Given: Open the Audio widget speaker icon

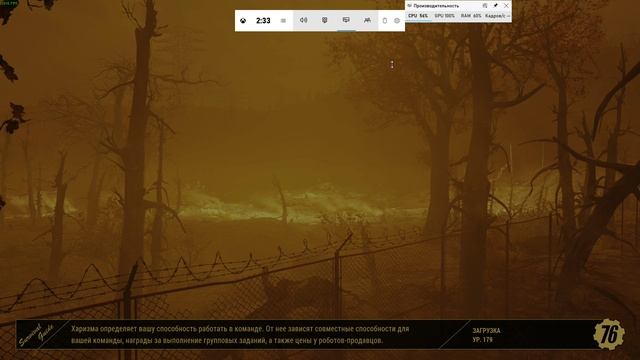Looking at the screenshot, I should pos(303,20).
